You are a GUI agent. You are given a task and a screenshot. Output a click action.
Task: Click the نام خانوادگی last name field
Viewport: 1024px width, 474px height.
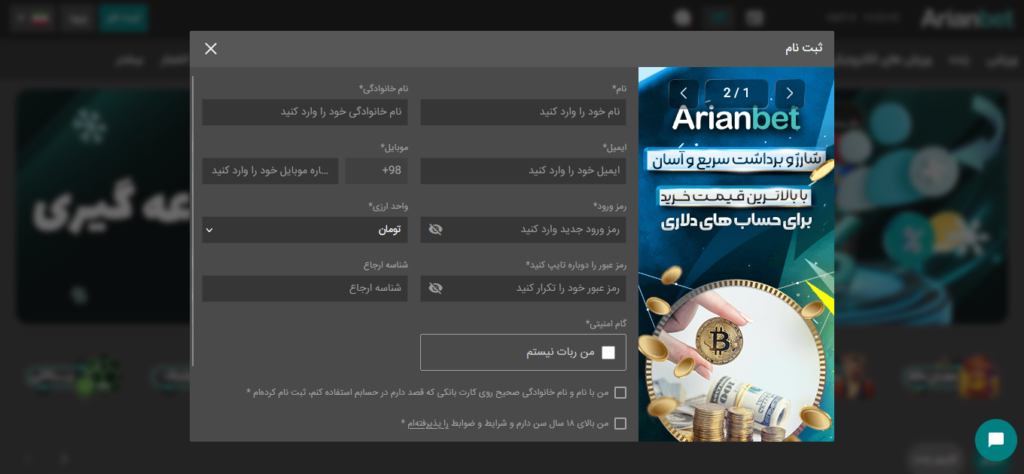point(305,112)
